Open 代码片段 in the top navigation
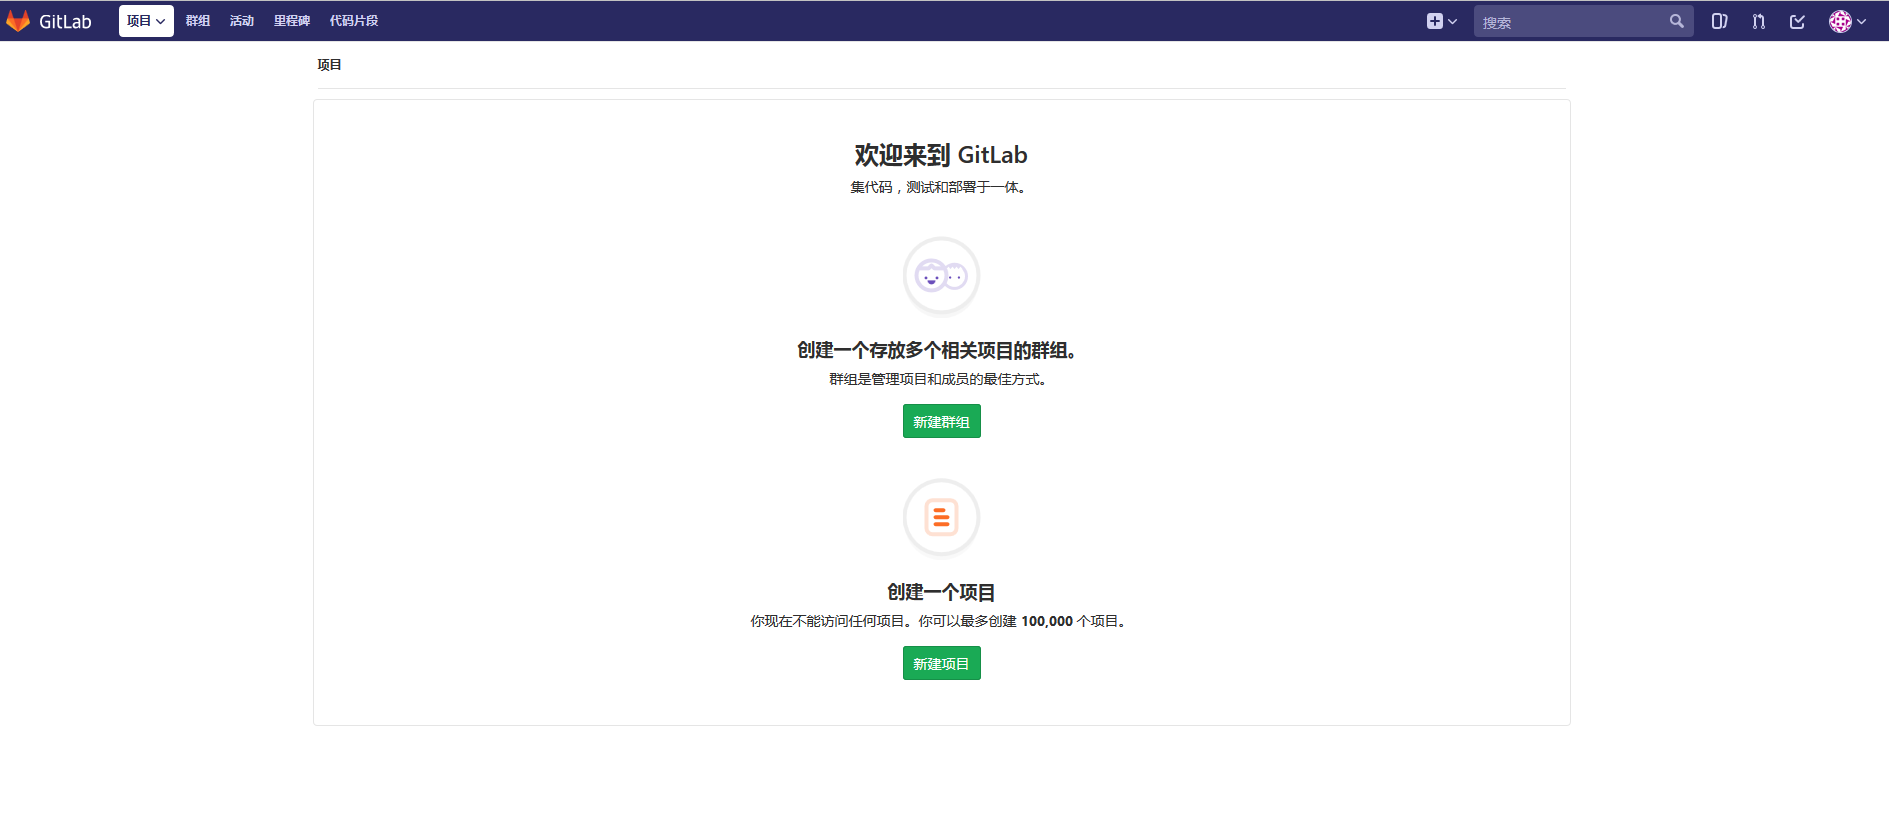 354,21
